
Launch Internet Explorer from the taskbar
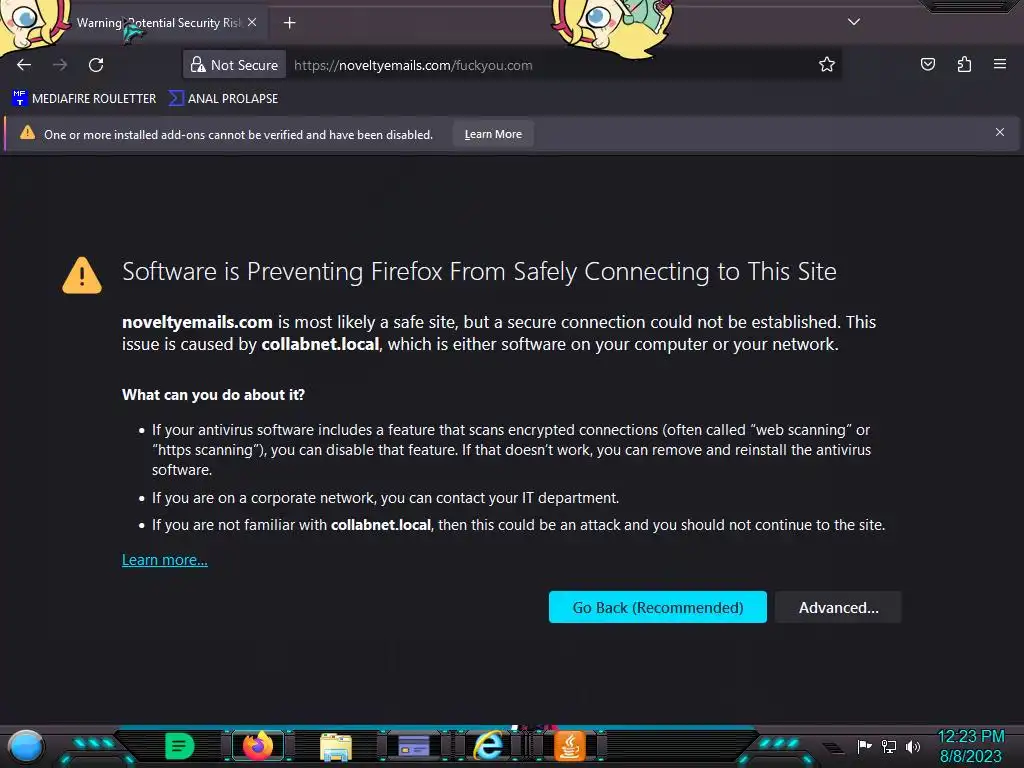tap(490, 746)
